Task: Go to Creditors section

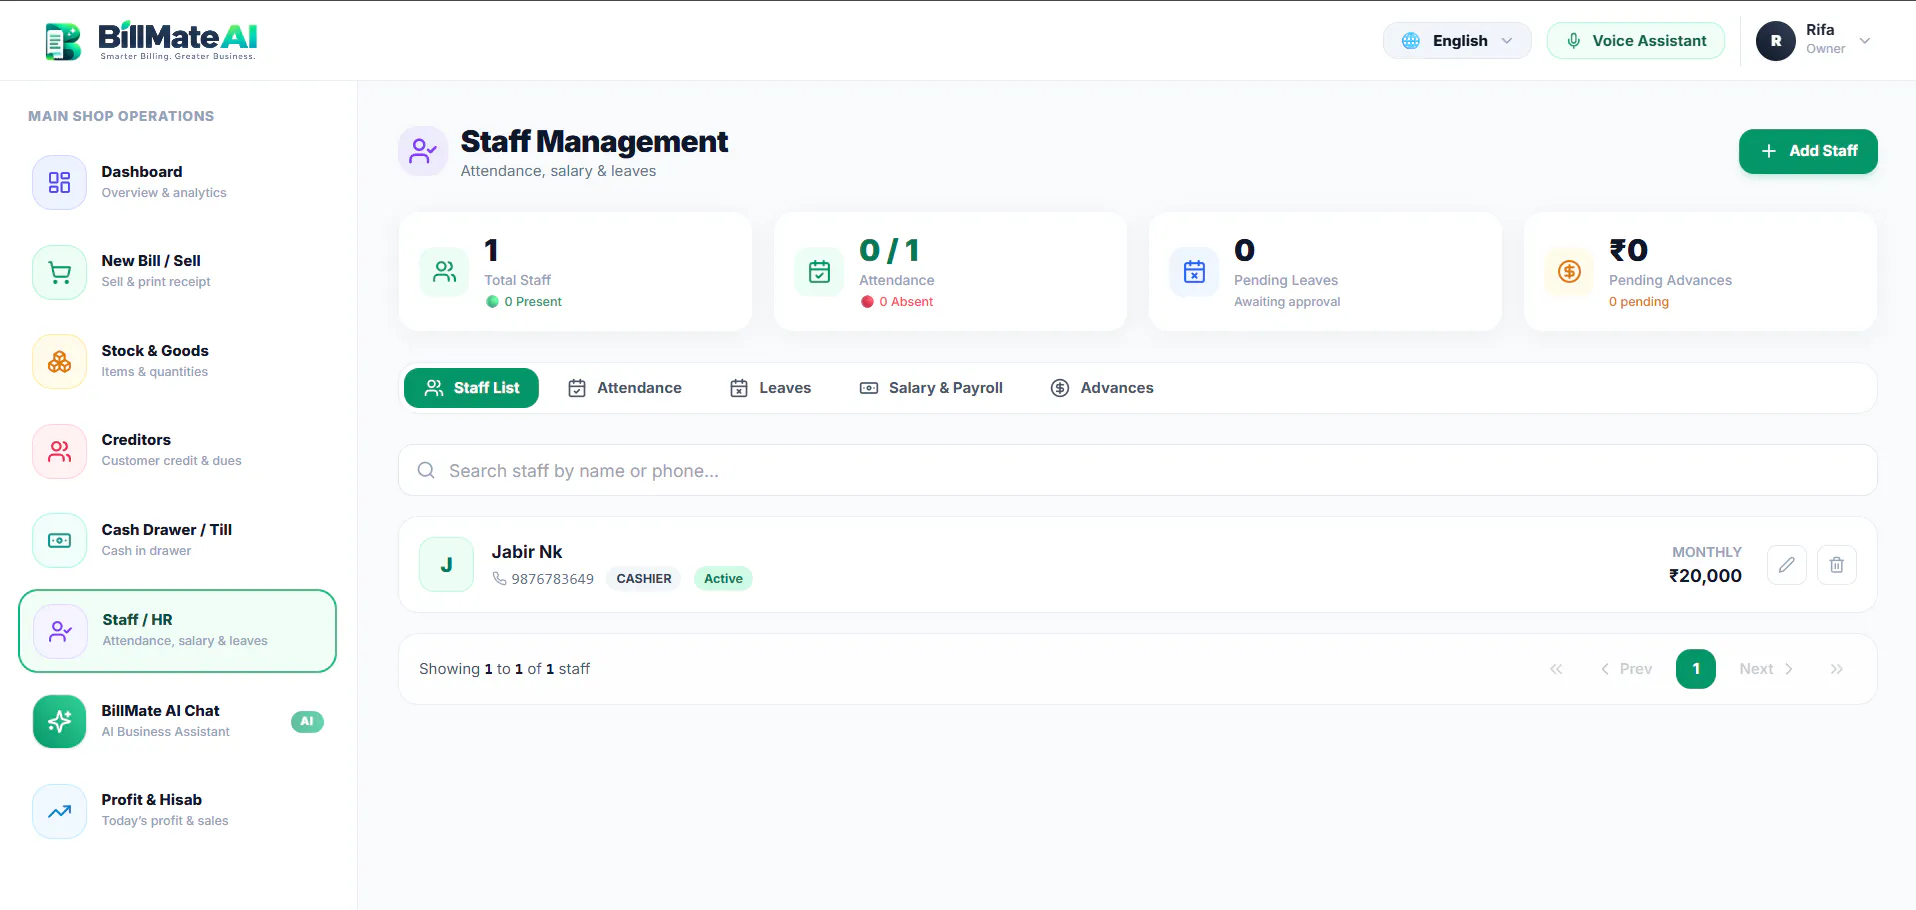Action: point(178,451)
